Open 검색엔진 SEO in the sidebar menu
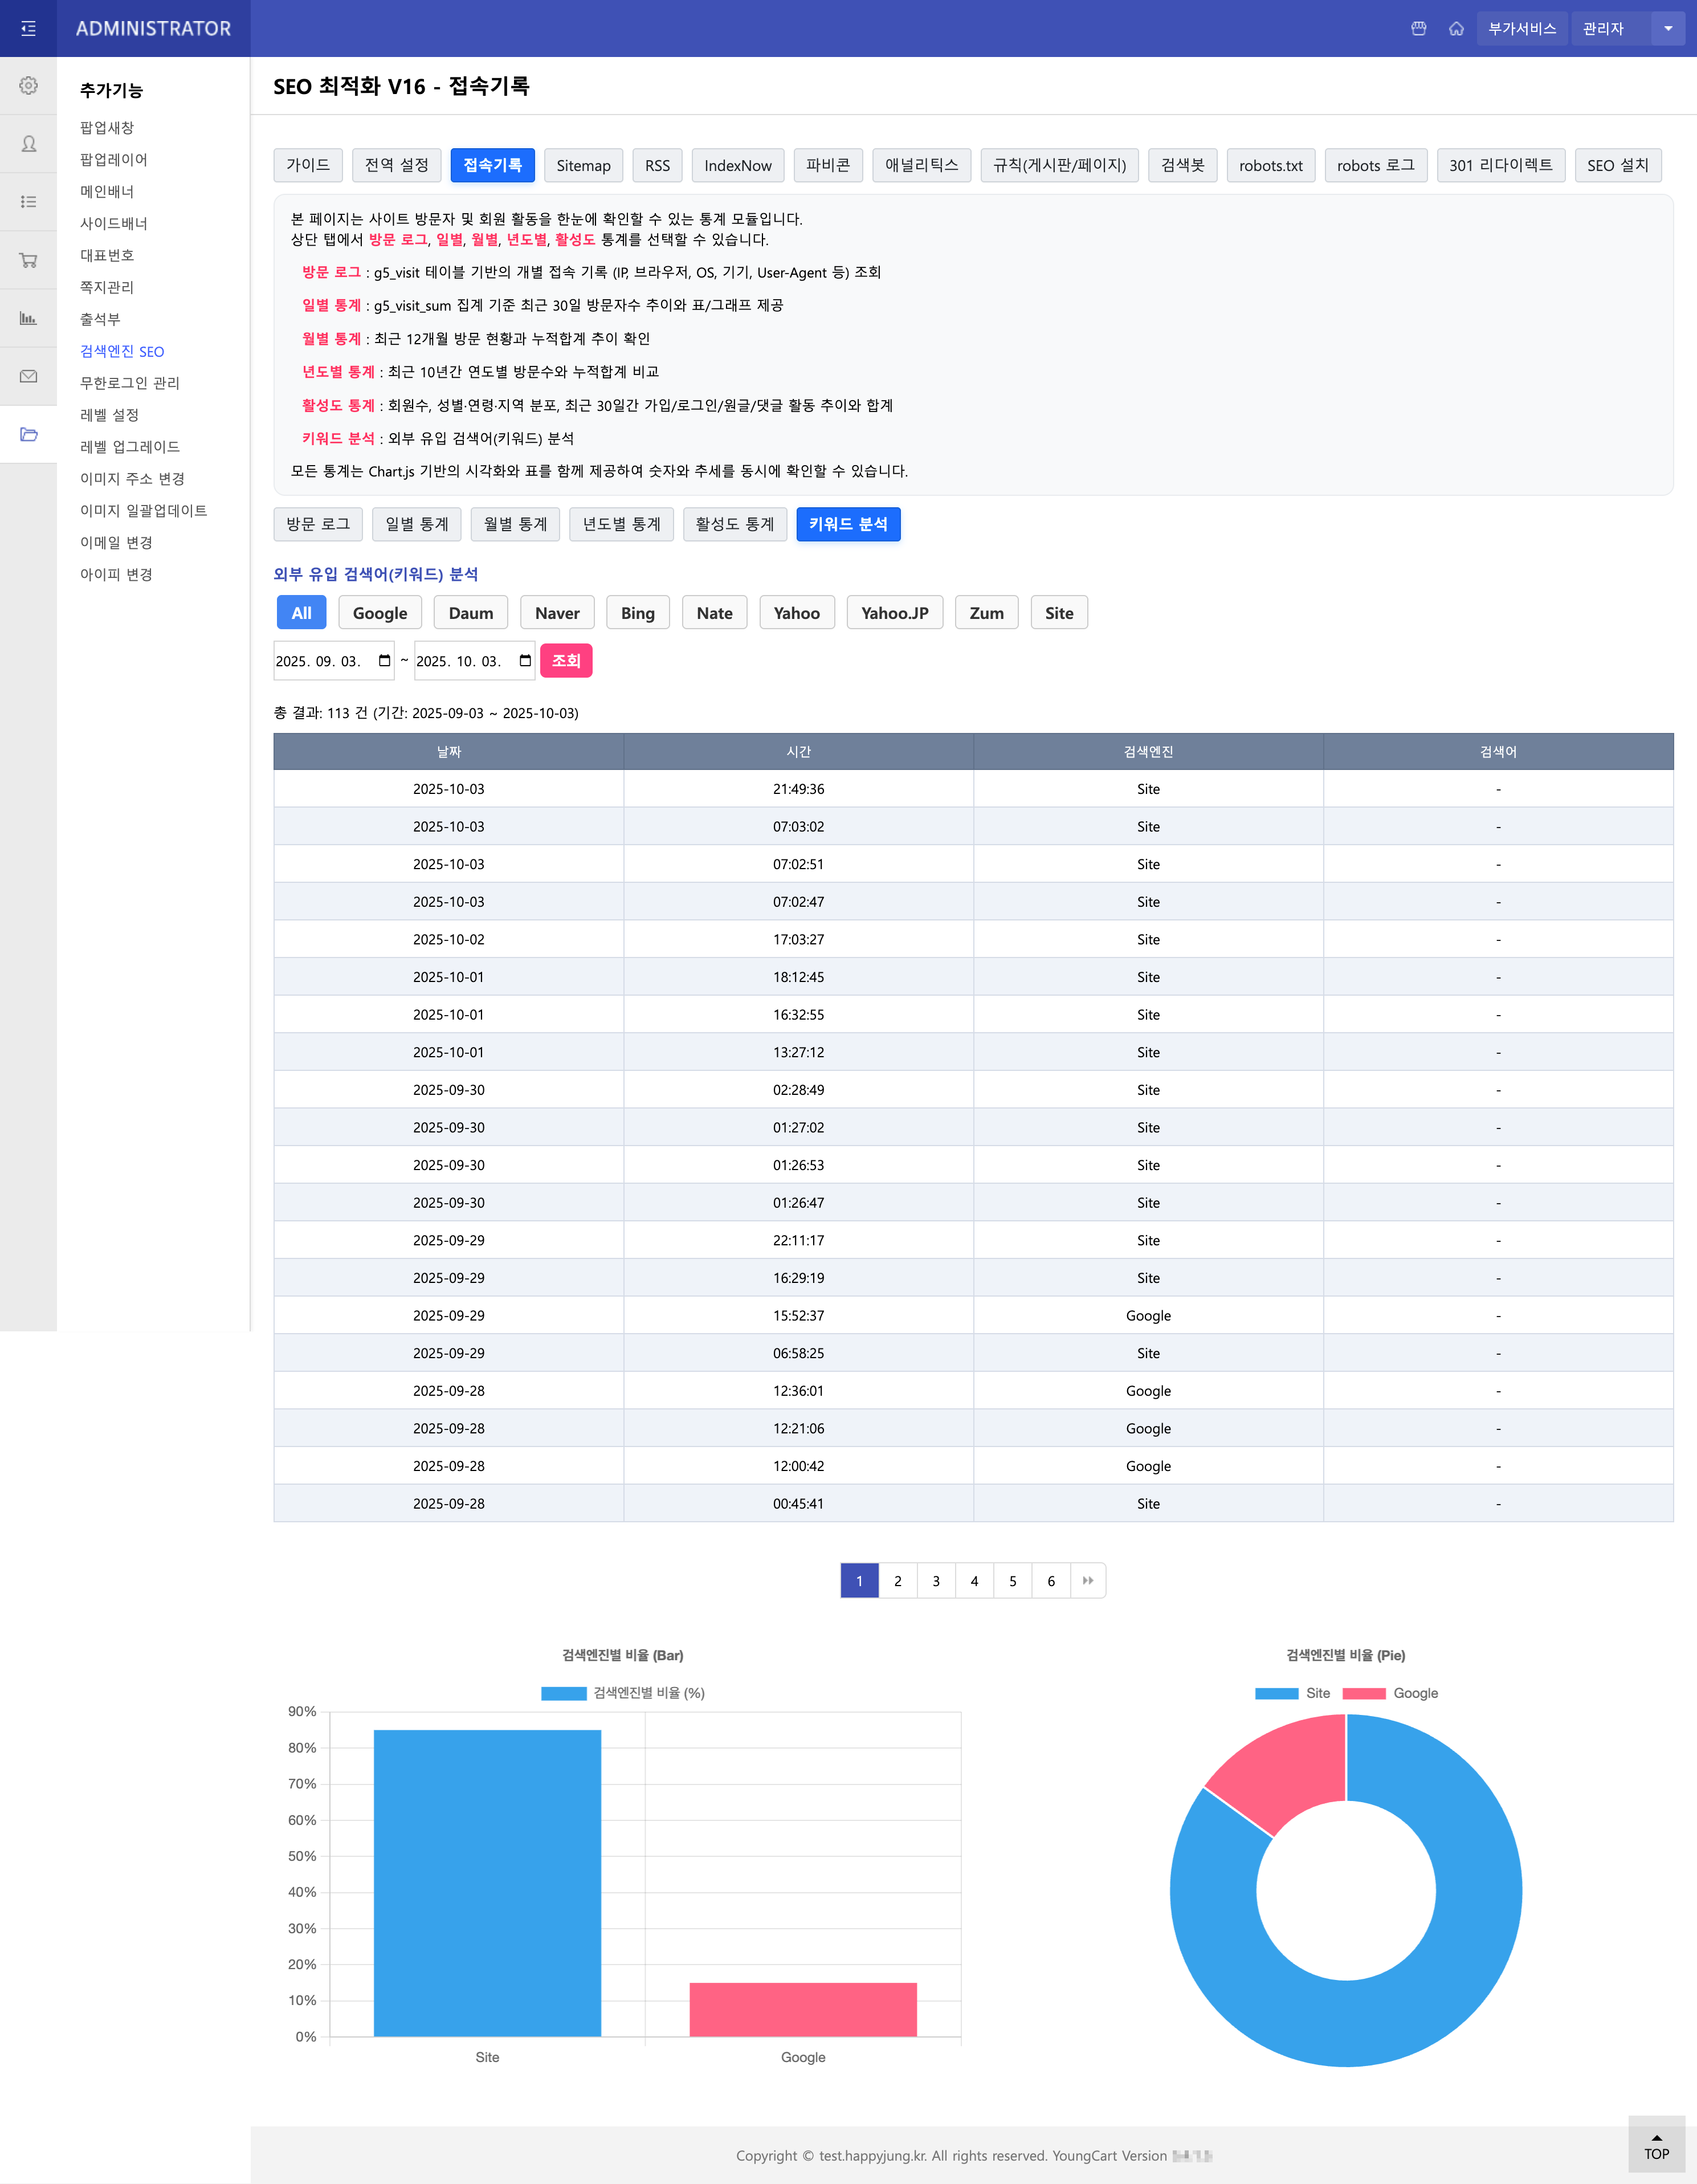1697x2184 pixels. [x=122, y=351]
